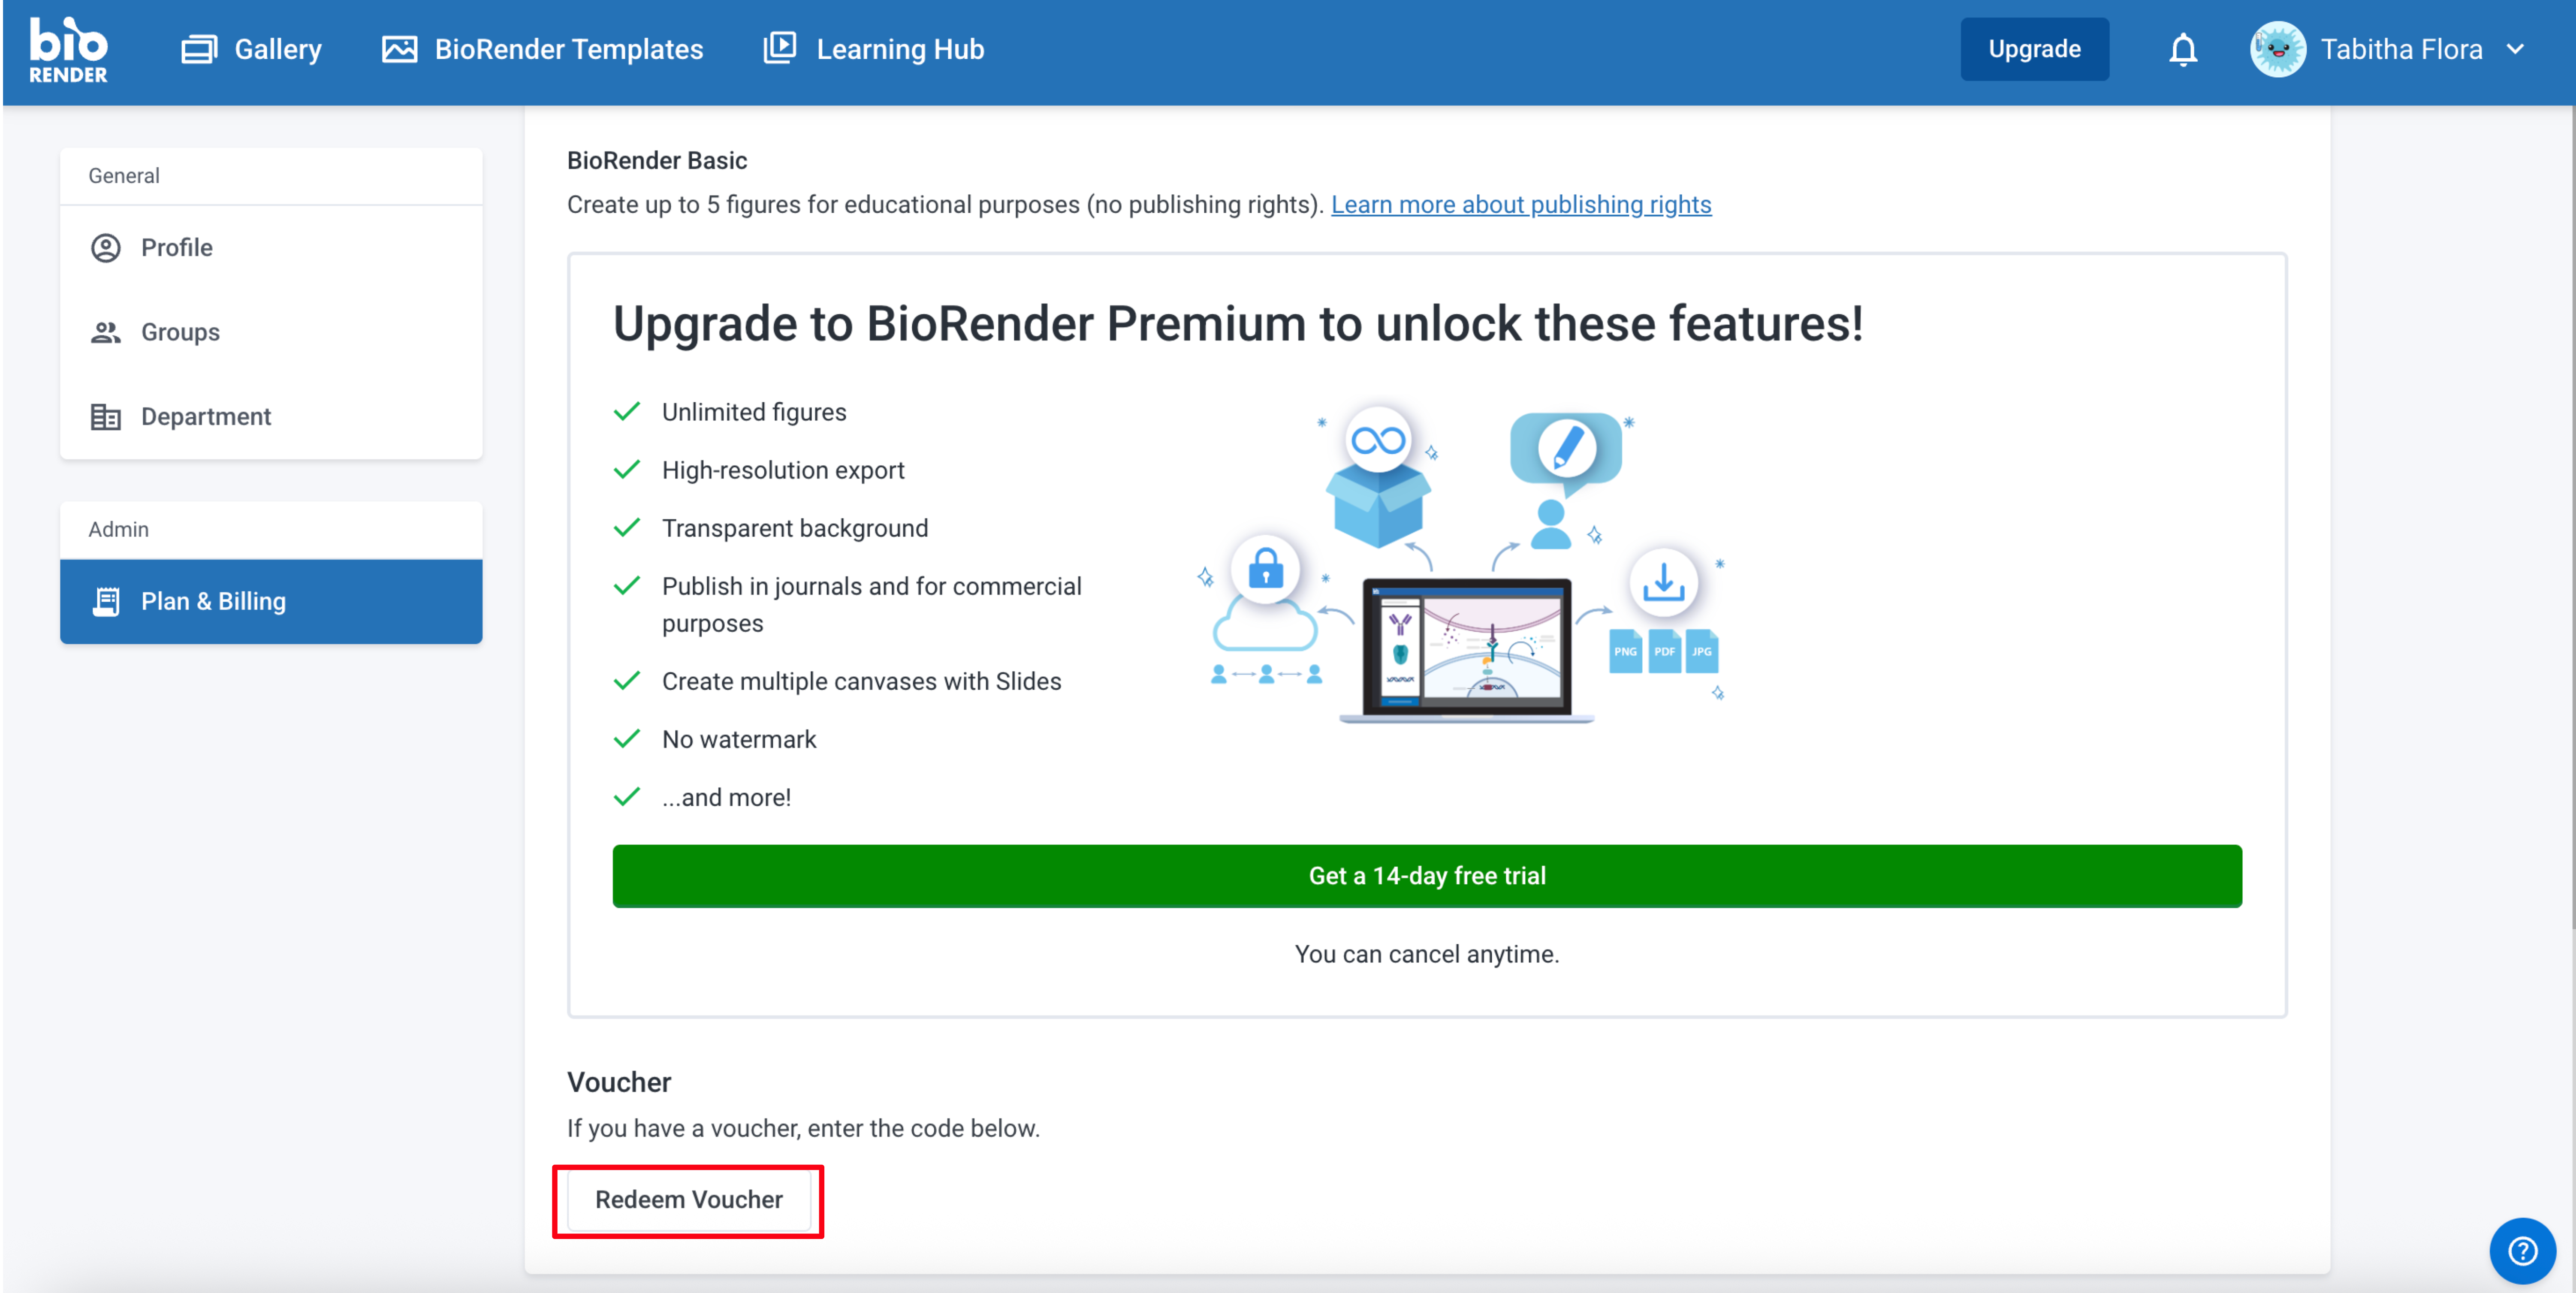2576x1293 pixels.
Task: Click the Redeem Voucher button
Action: 688,1199
